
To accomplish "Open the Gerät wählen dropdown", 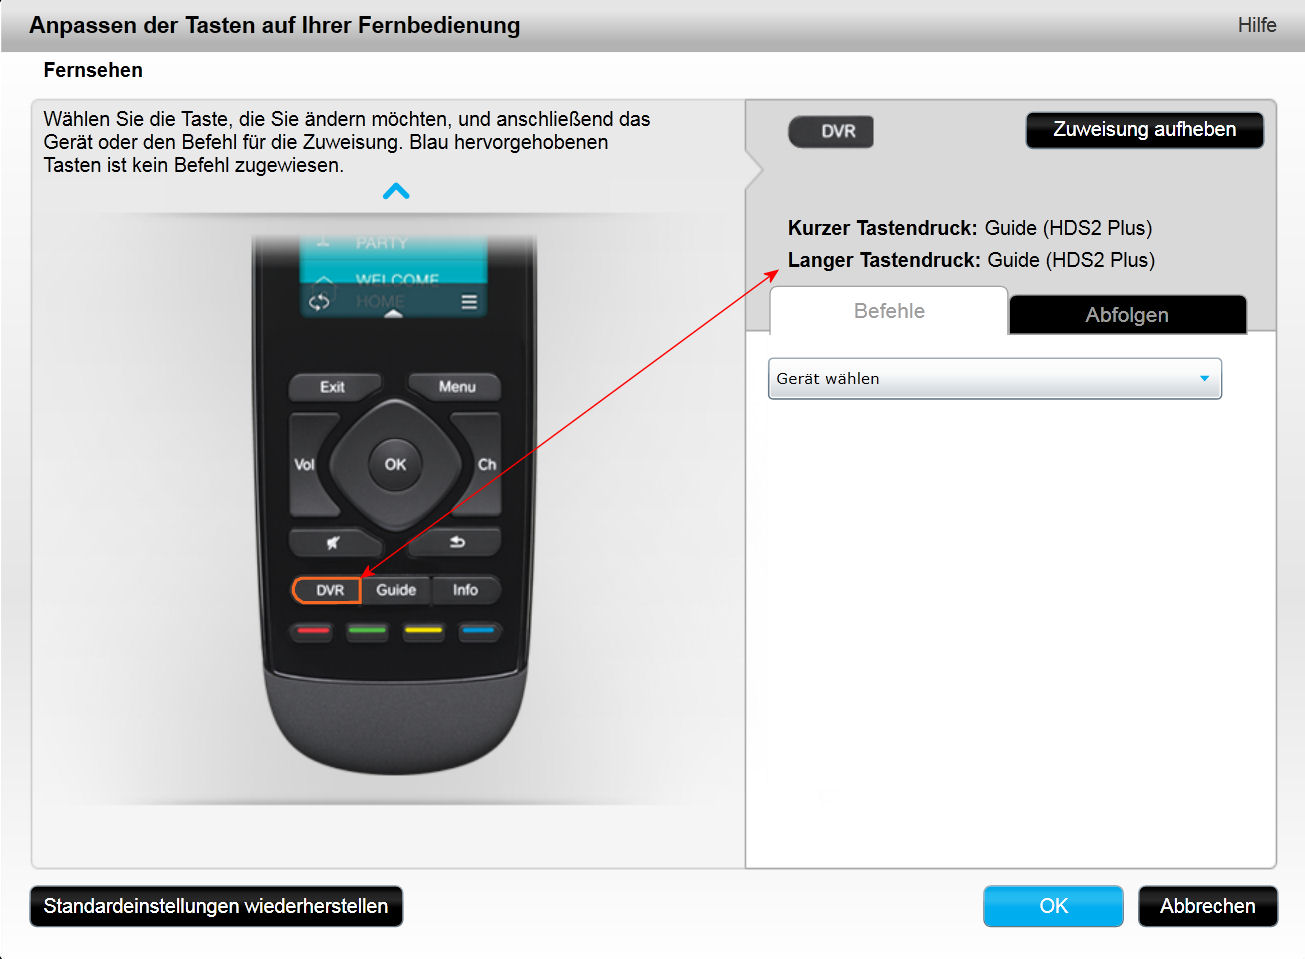I will pos(995,379).
